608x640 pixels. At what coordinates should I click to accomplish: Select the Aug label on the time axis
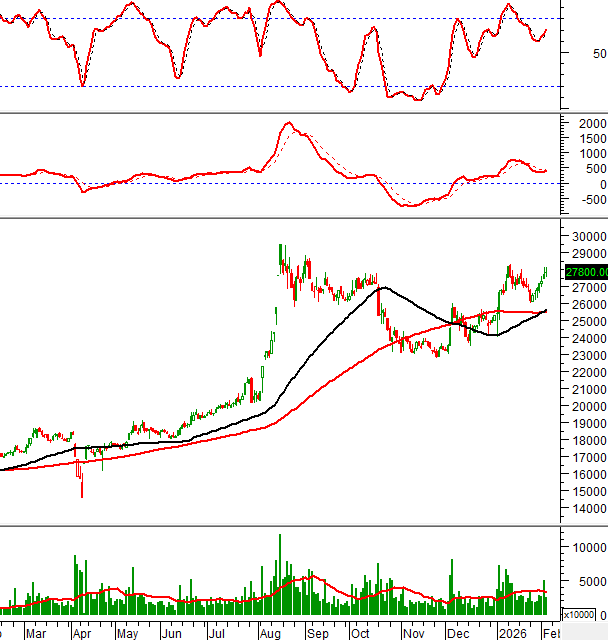coord(268,633)
